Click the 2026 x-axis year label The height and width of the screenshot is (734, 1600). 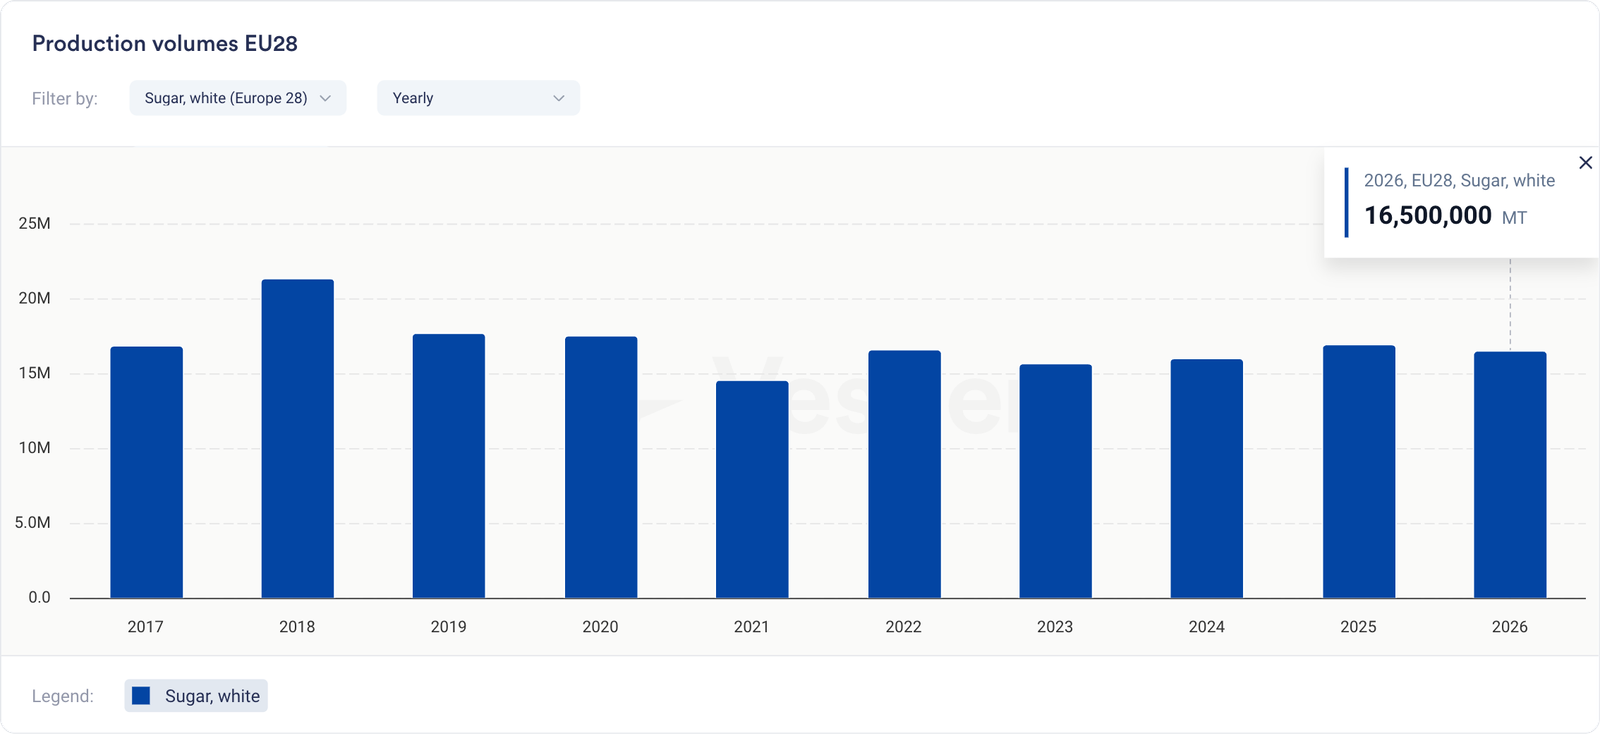(x=1510, y=627)
